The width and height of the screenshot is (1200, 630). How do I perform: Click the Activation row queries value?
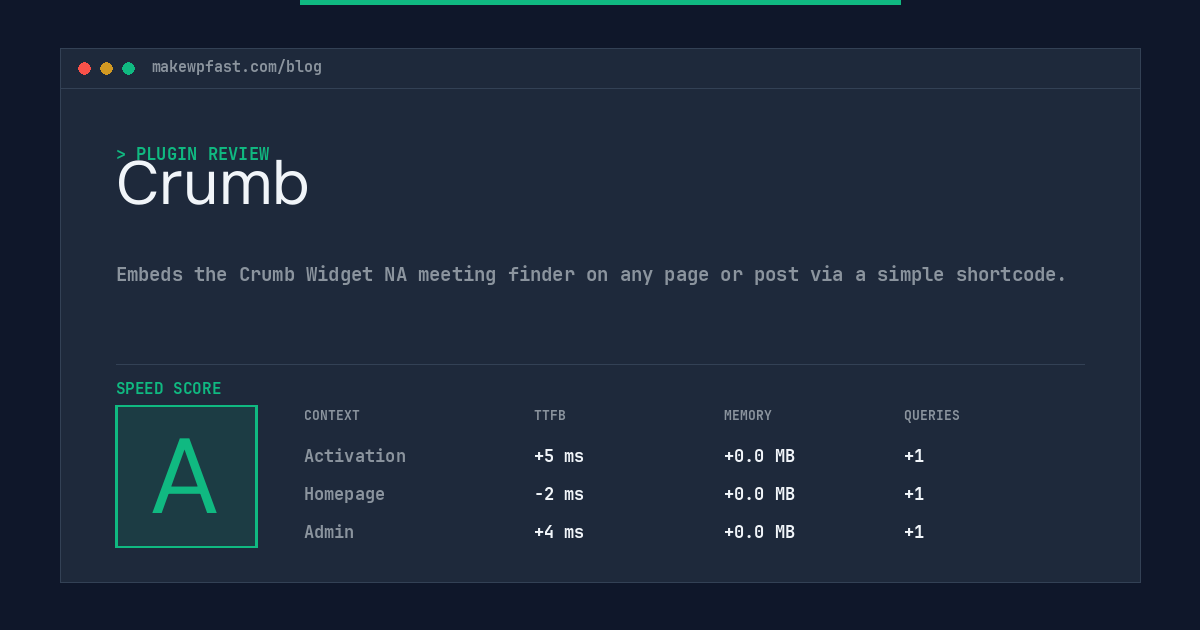click(x=914, y=456)
